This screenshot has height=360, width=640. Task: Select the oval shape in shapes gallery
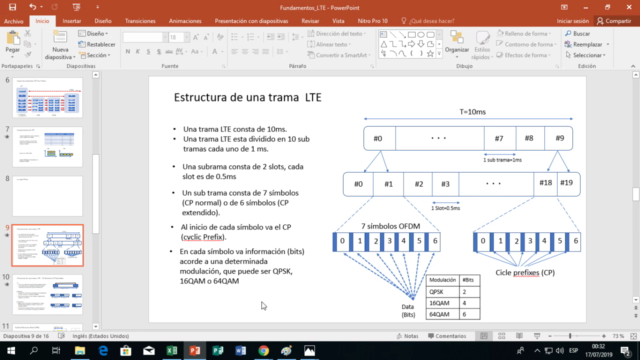pos(421,35)
